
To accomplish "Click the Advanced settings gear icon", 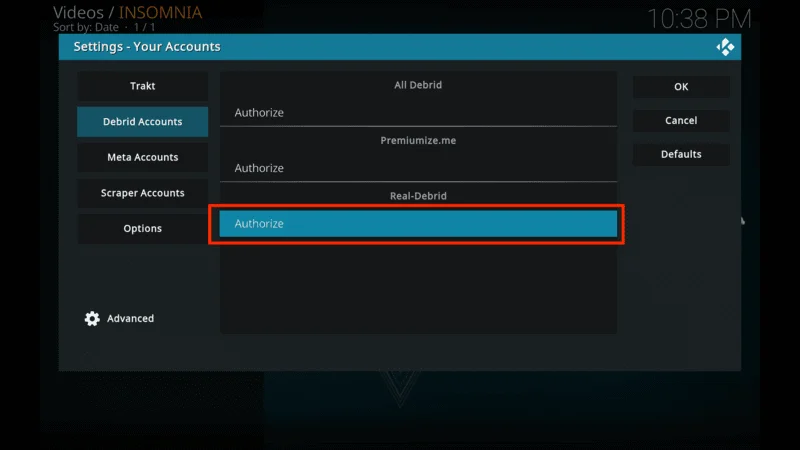I will 92,318.
